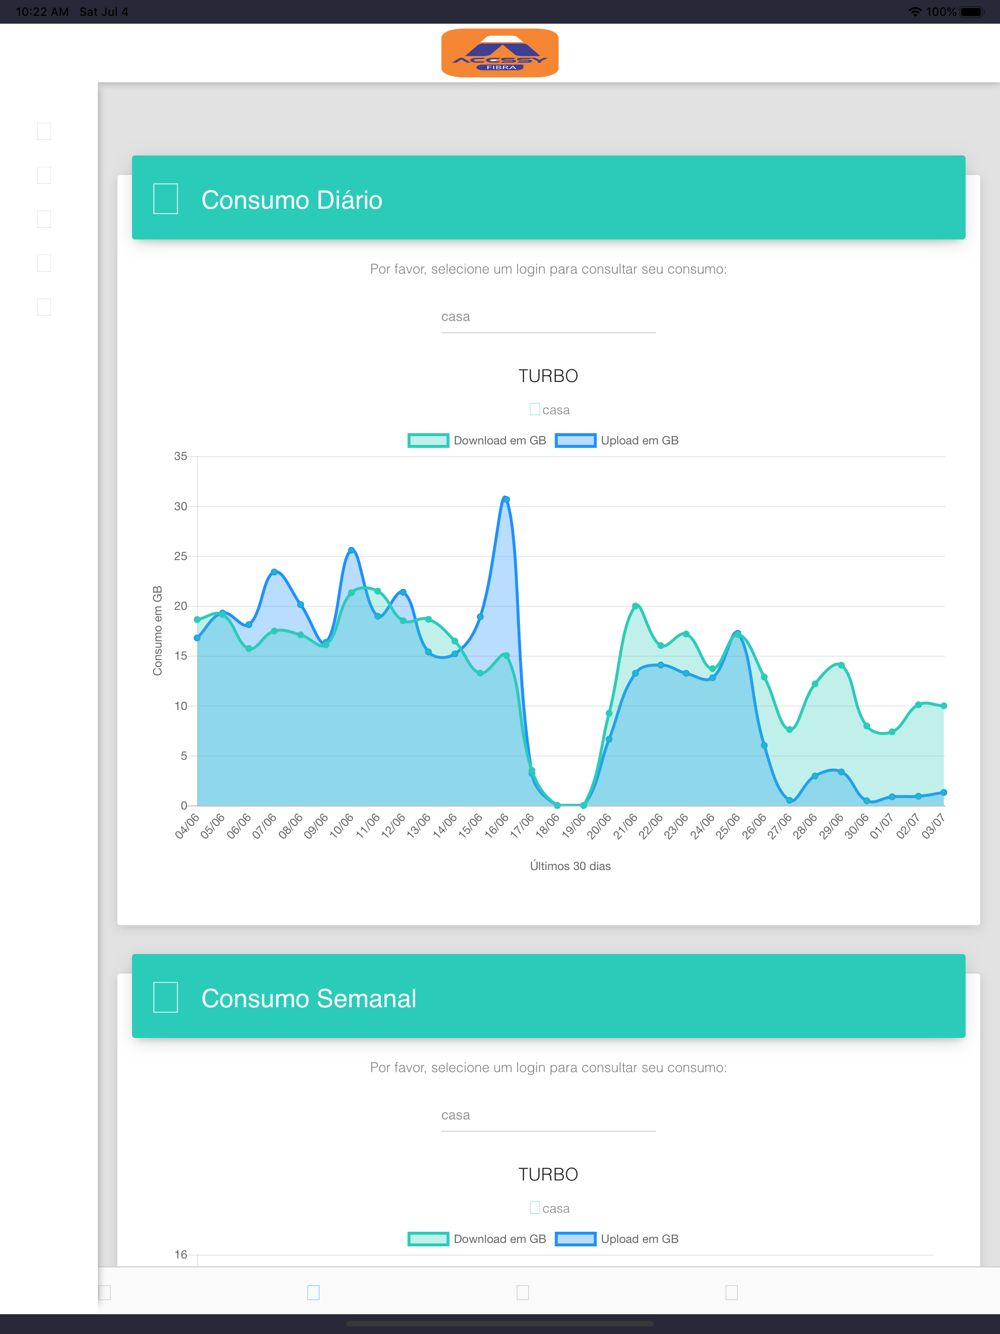Screen dimensions: 1000x1334
Task: Toggle Download em GB series in daily chart
Action: (477, 440)
